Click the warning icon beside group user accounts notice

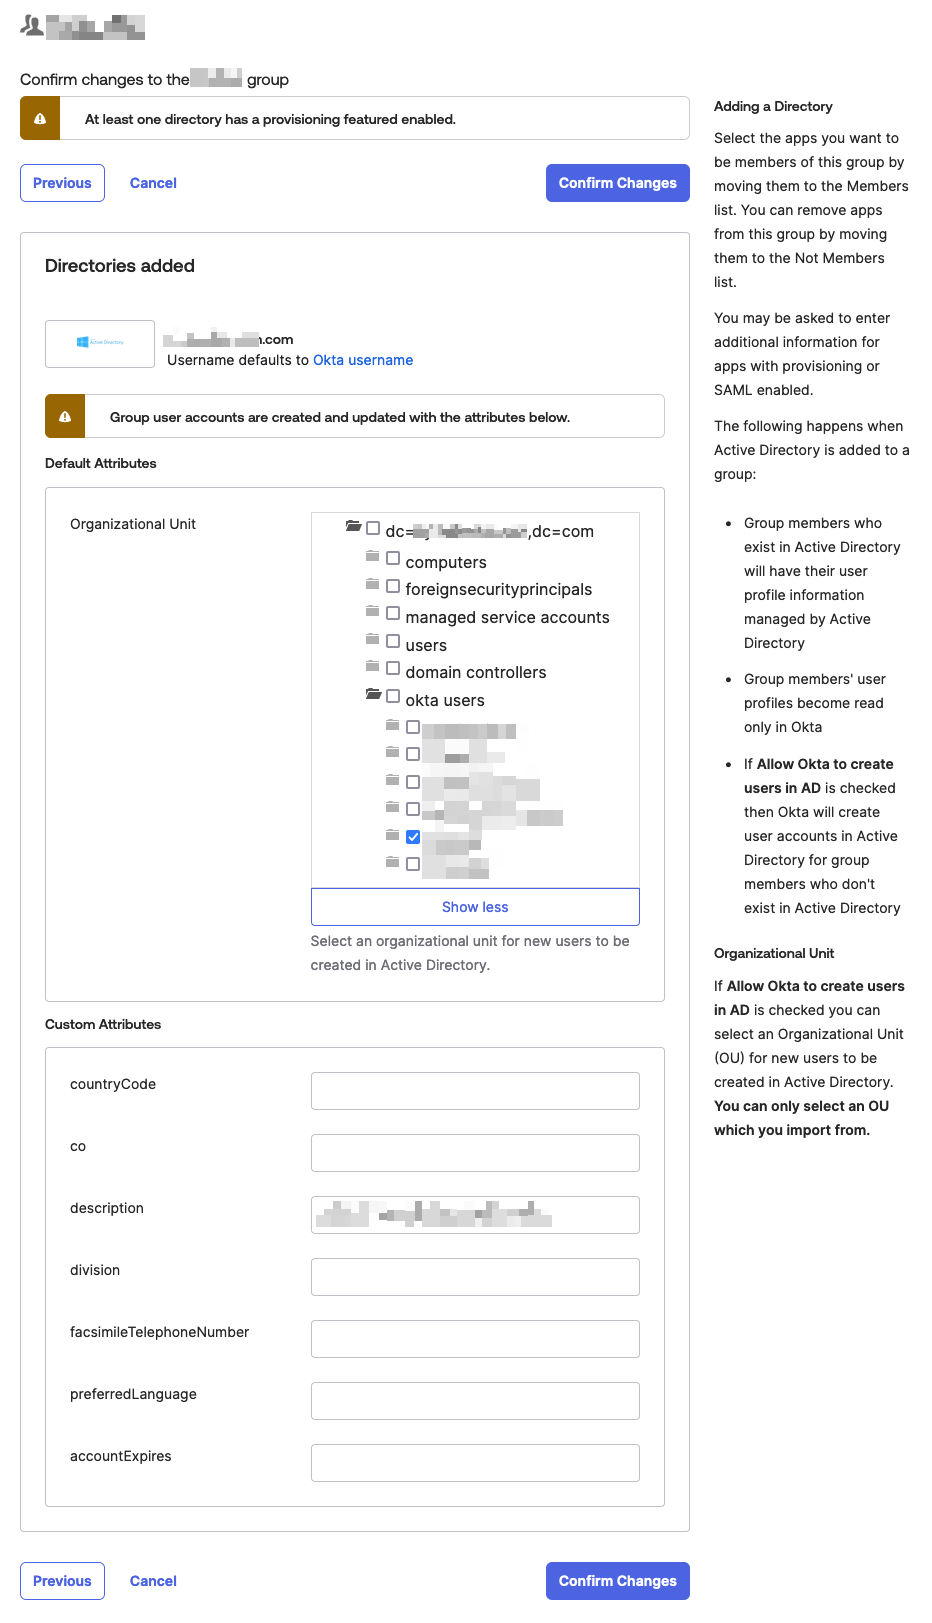pyautogui.click(x=65, y=417)
